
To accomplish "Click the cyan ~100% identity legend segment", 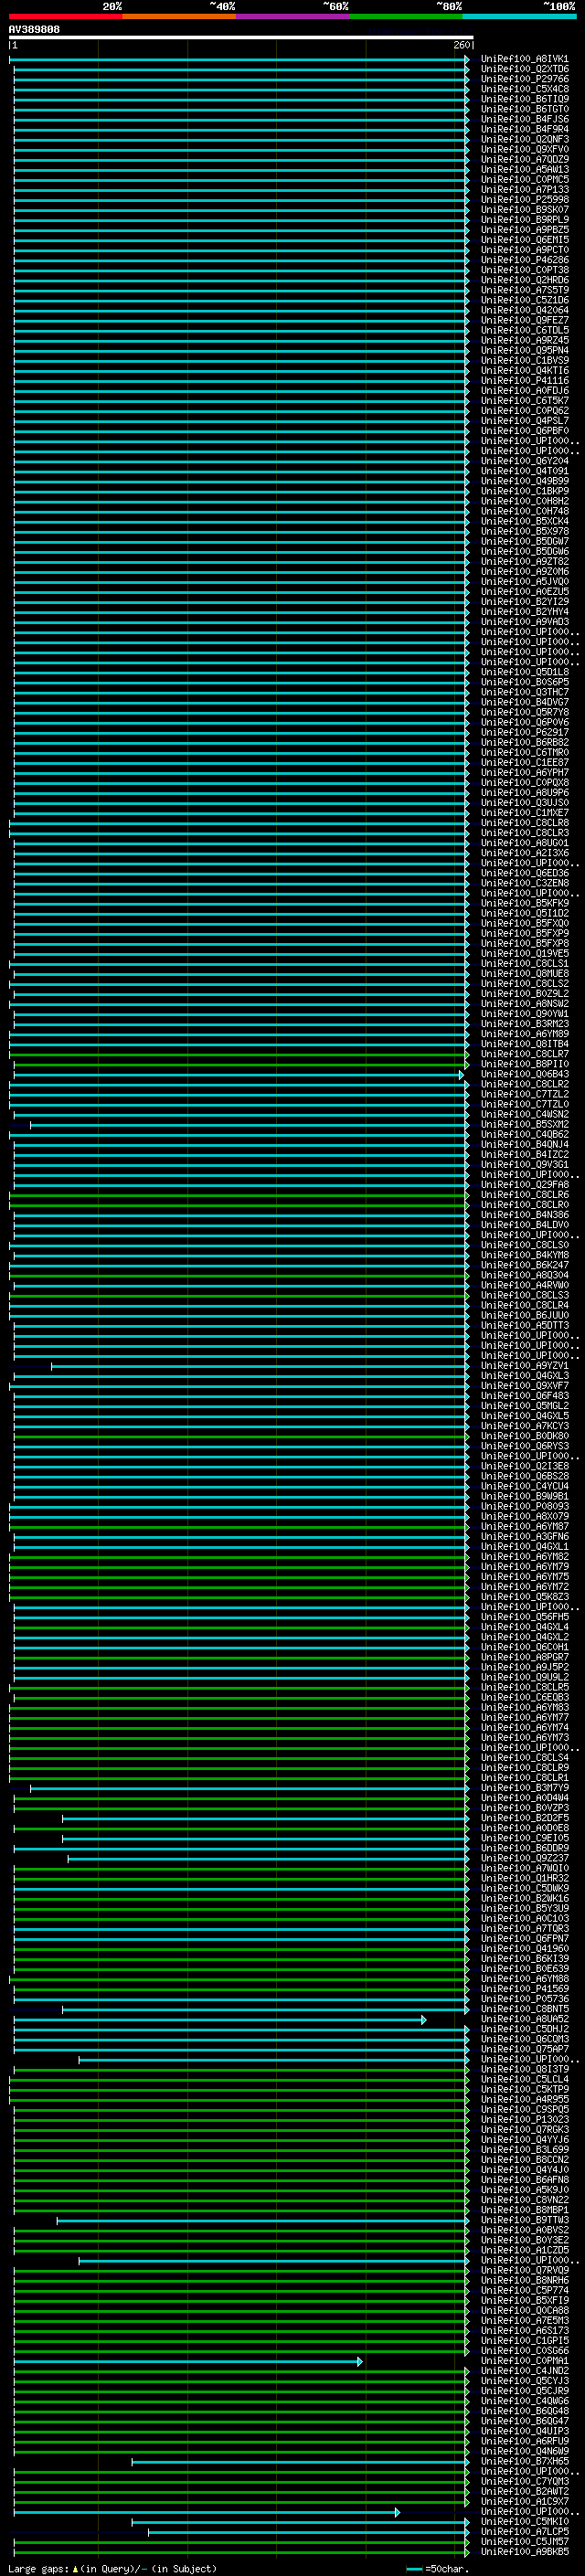I will (519, 16).
